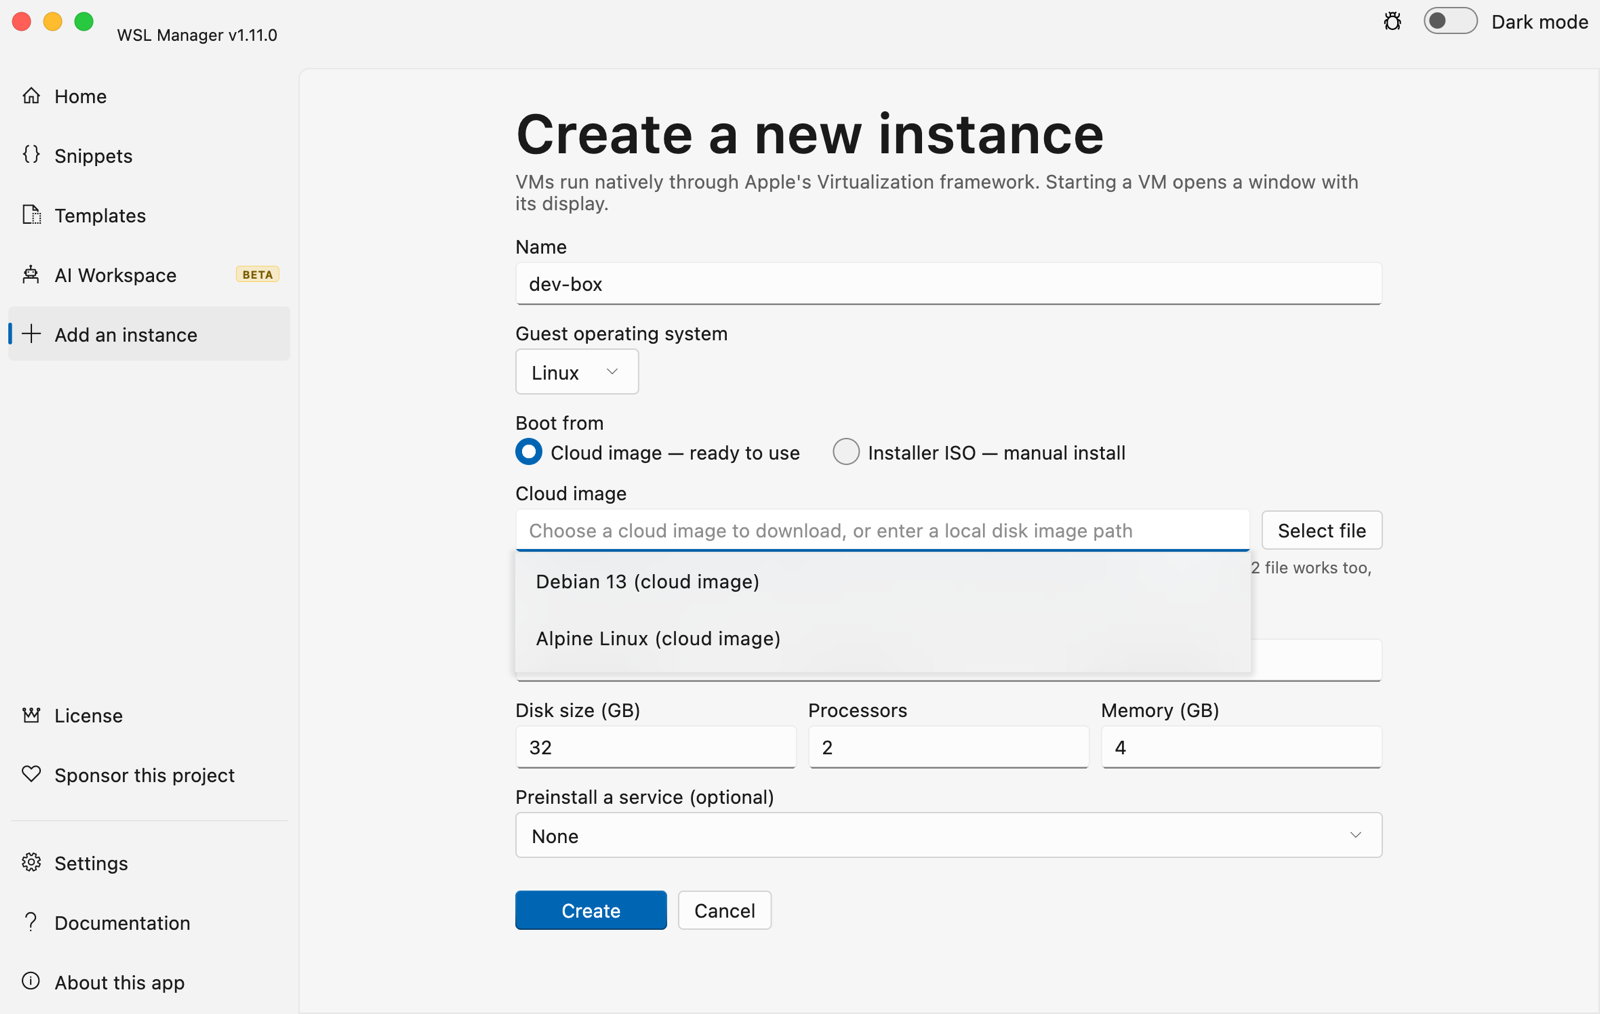1600x1014 pixels.
Task: Click the Snippets curly braces icon
Action: coord(31,155)
